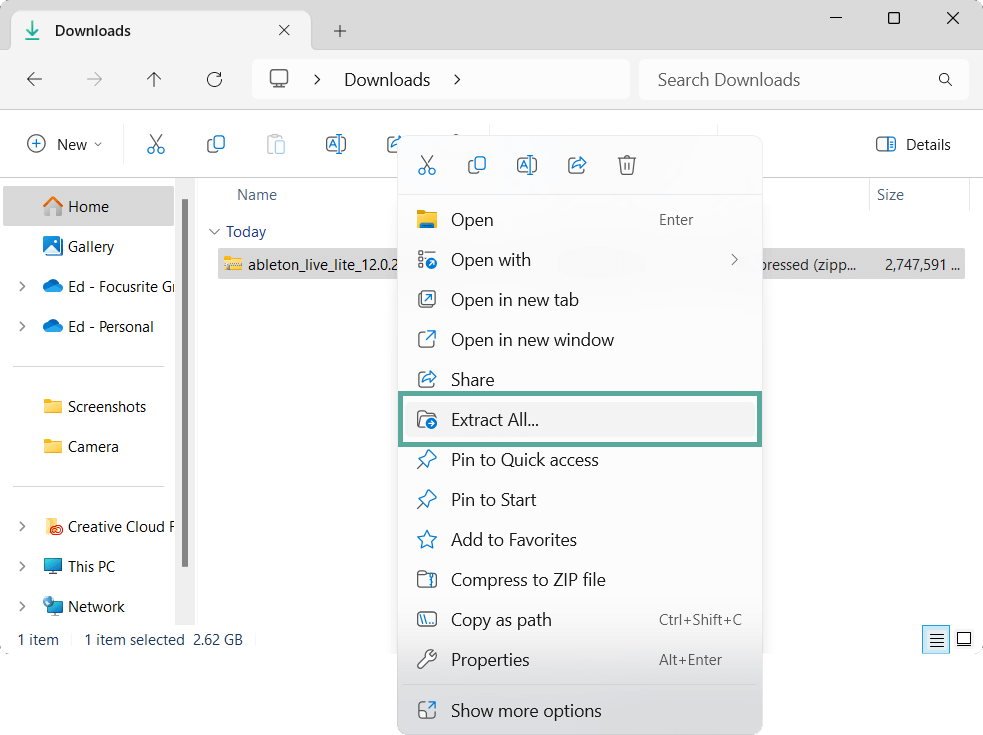Viewport: 983px width, 735px height.
Task: Click the Delete trash icon in the context menu
Action: click(627, 165)
